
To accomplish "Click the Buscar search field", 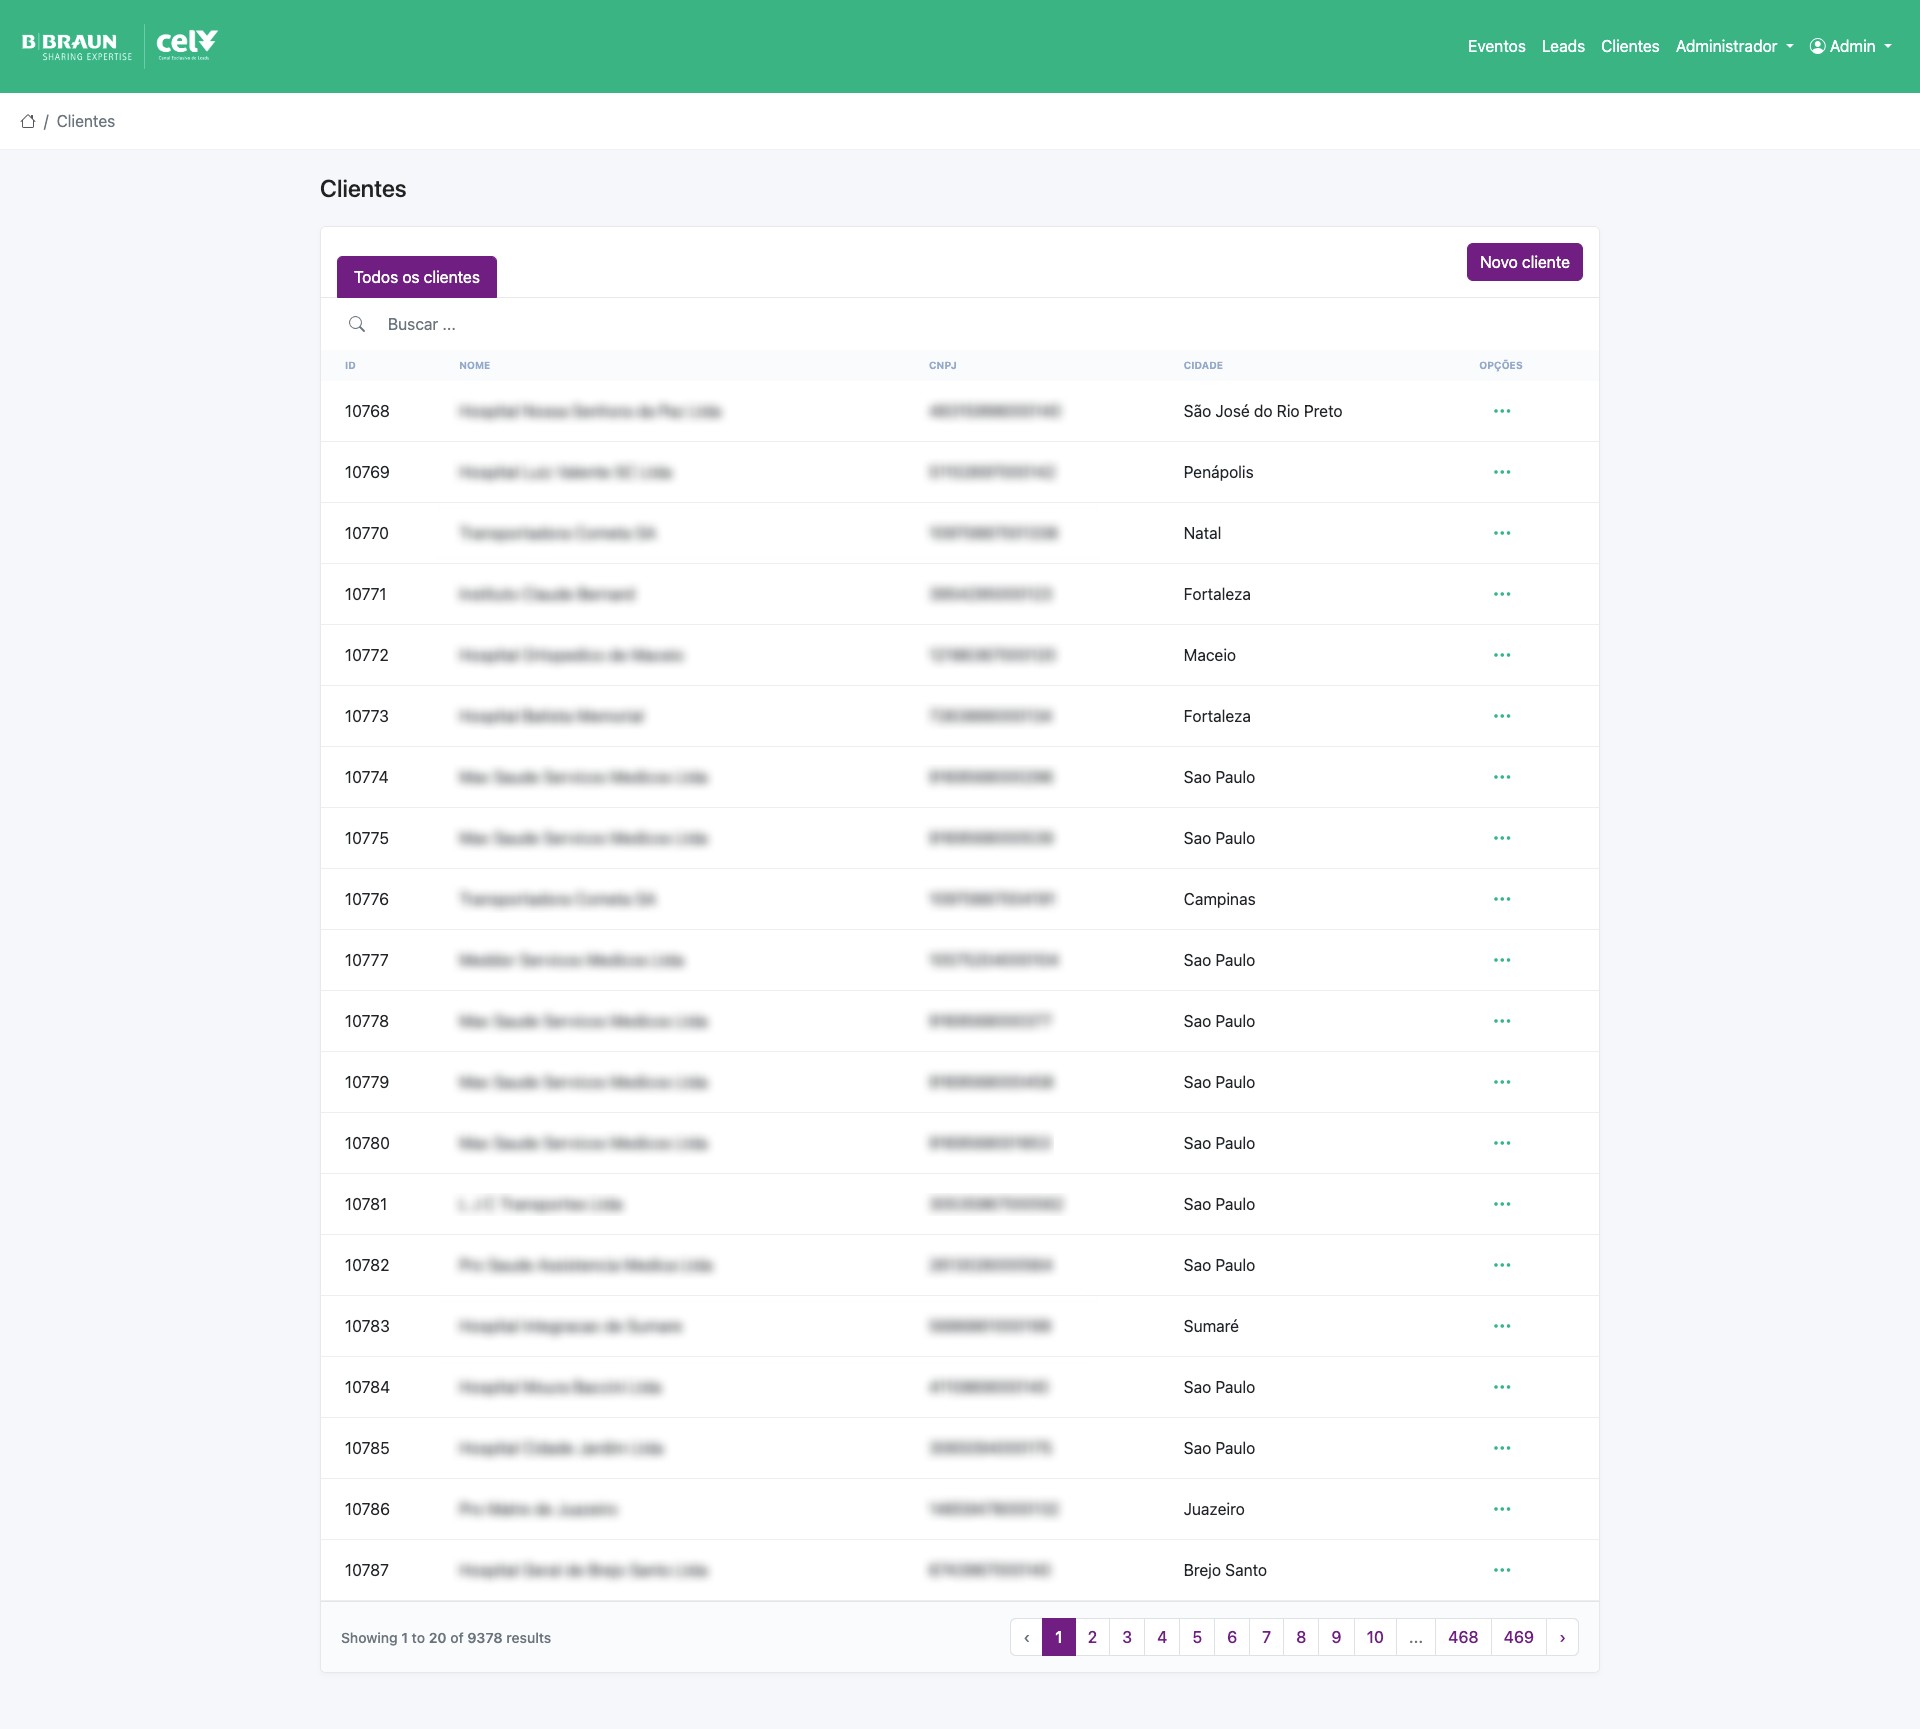I will click(x=700, y=324).
